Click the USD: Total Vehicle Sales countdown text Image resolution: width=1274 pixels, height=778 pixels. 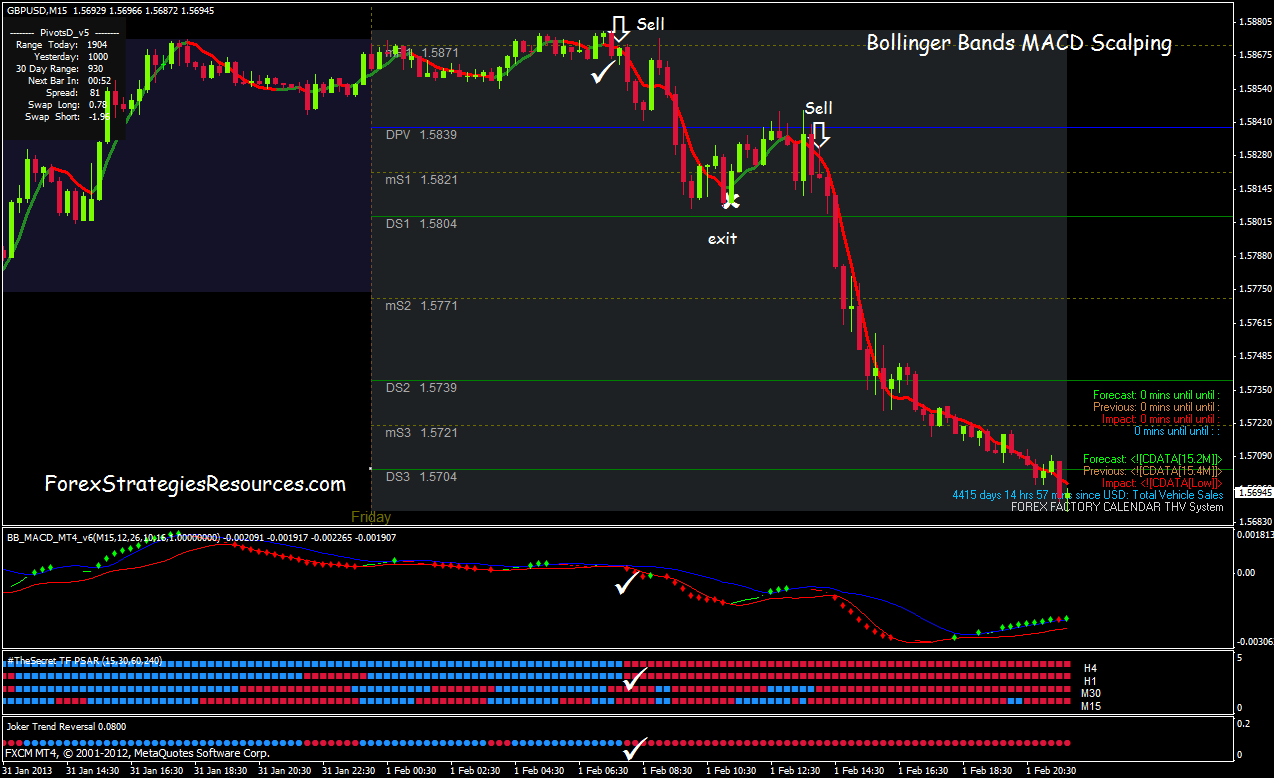click(x=1087, y=495)
